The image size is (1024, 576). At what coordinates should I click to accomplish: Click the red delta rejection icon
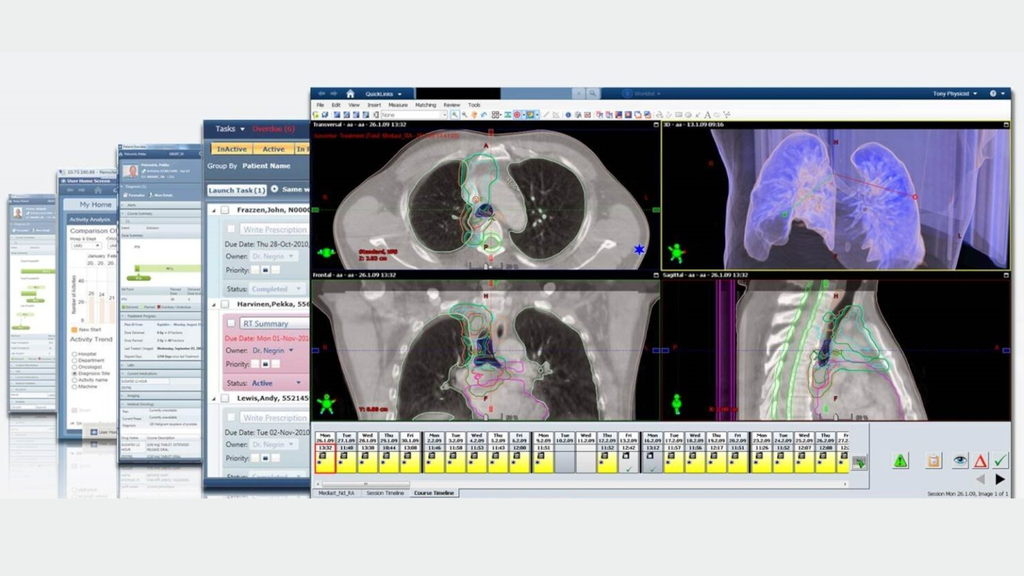(981, 460)
